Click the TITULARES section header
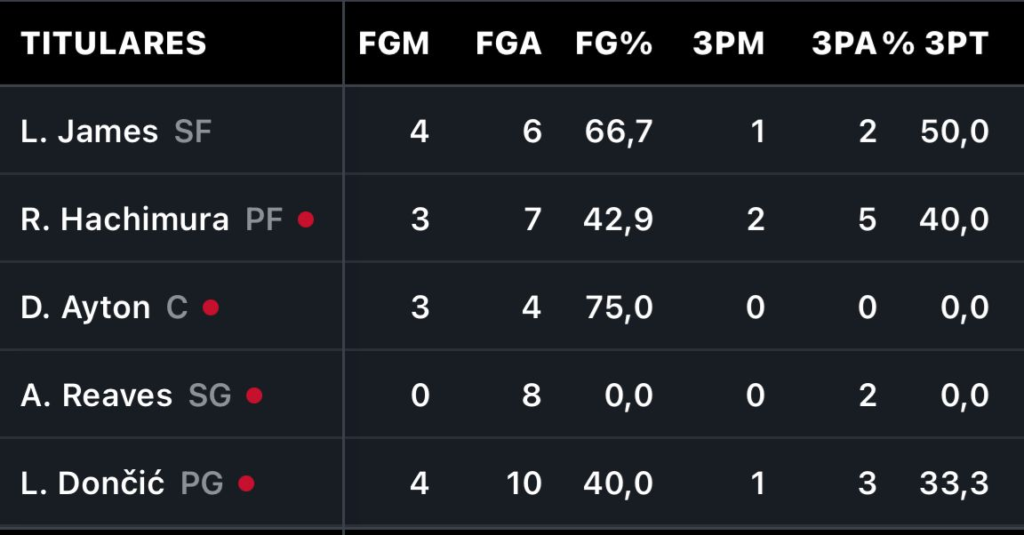Screen dimensions: 1024x535 (114, 44)
